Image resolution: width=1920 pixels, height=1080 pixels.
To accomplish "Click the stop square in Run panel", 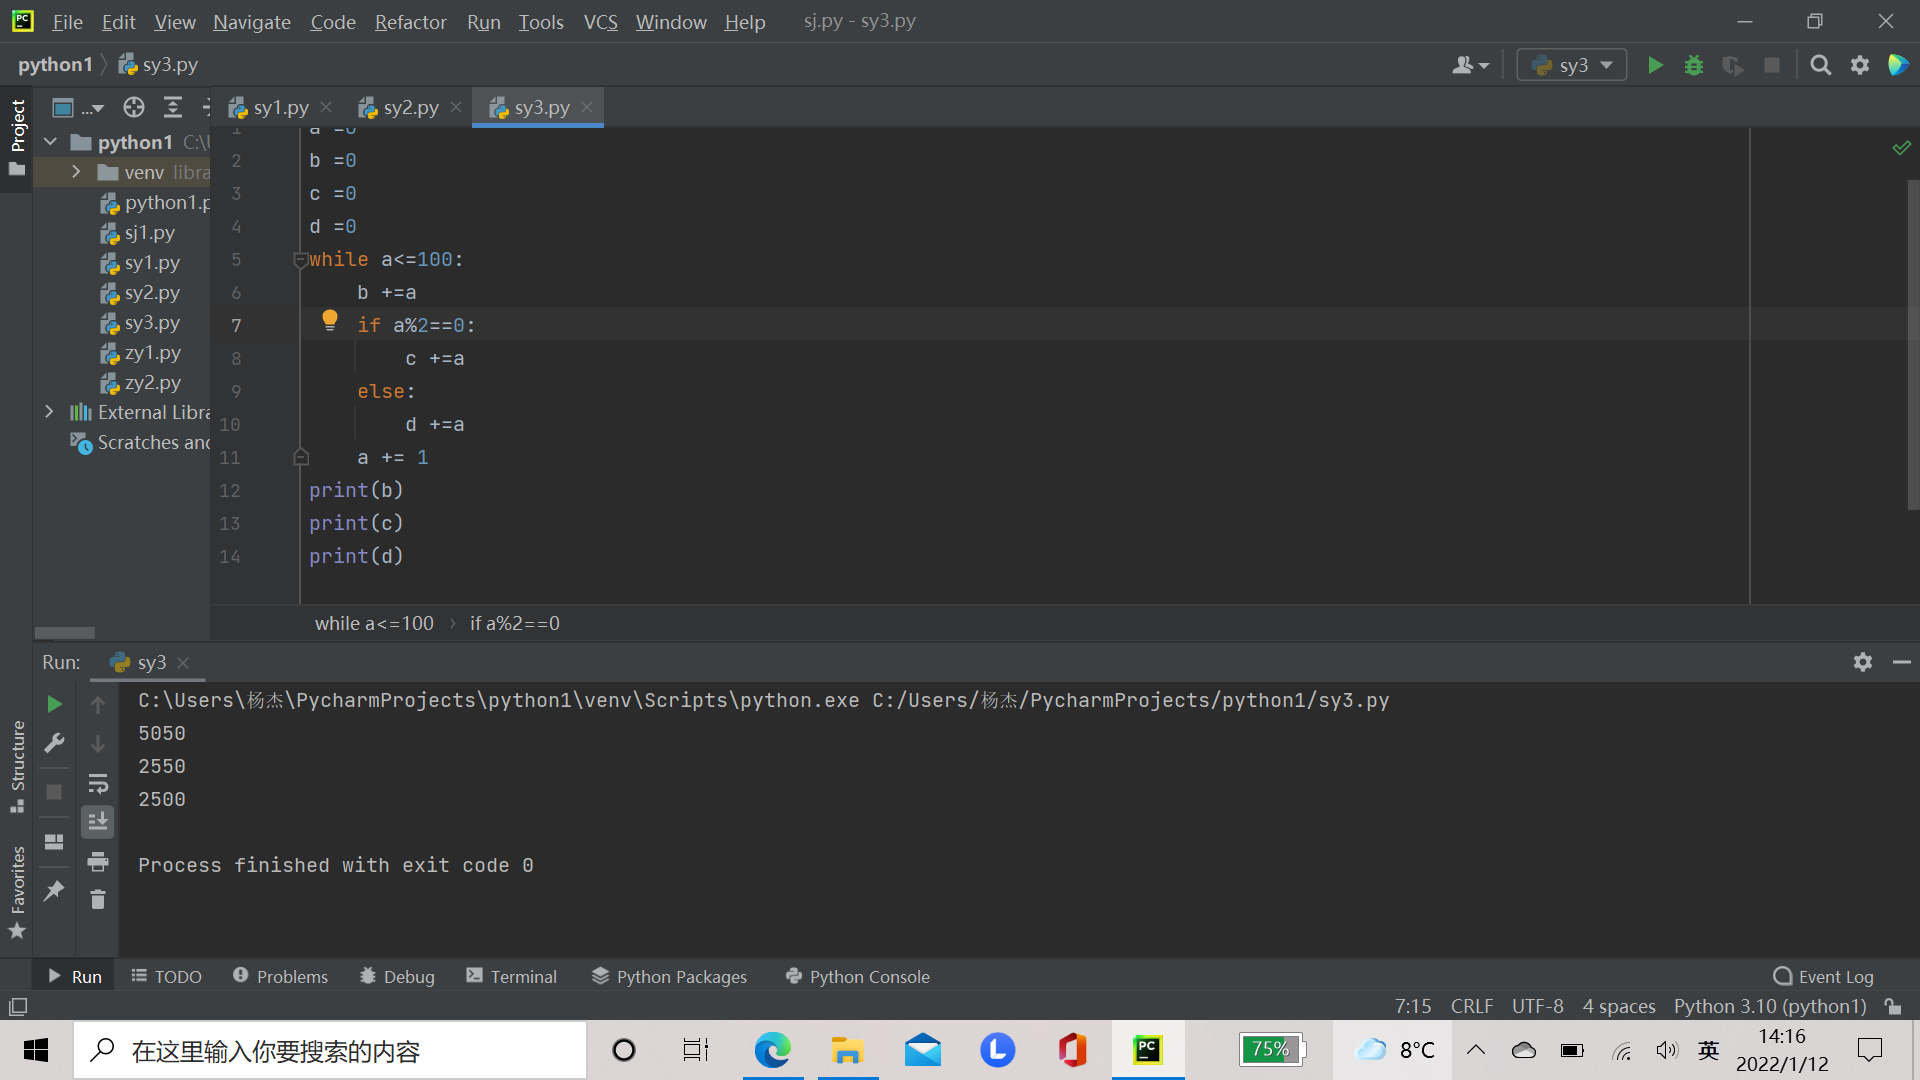I will 54,792.
